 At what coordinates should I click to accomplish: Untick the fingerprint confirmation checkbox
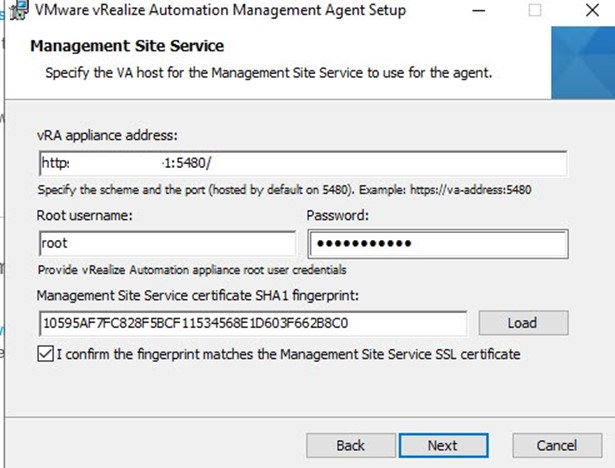[45, 354]
